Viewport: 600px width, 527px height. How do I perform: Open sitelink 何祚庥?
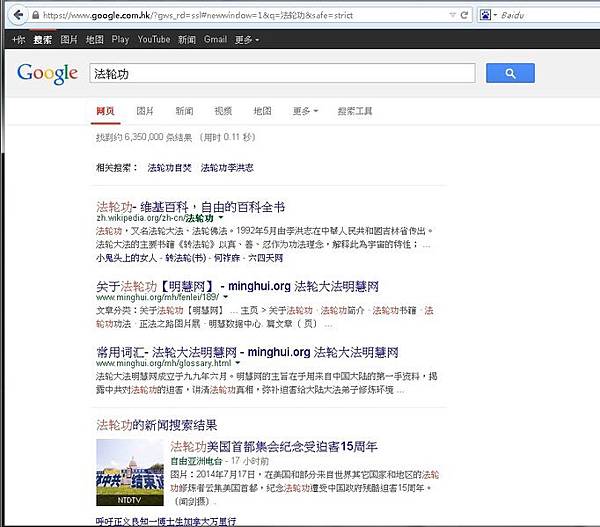click(227, 258)
